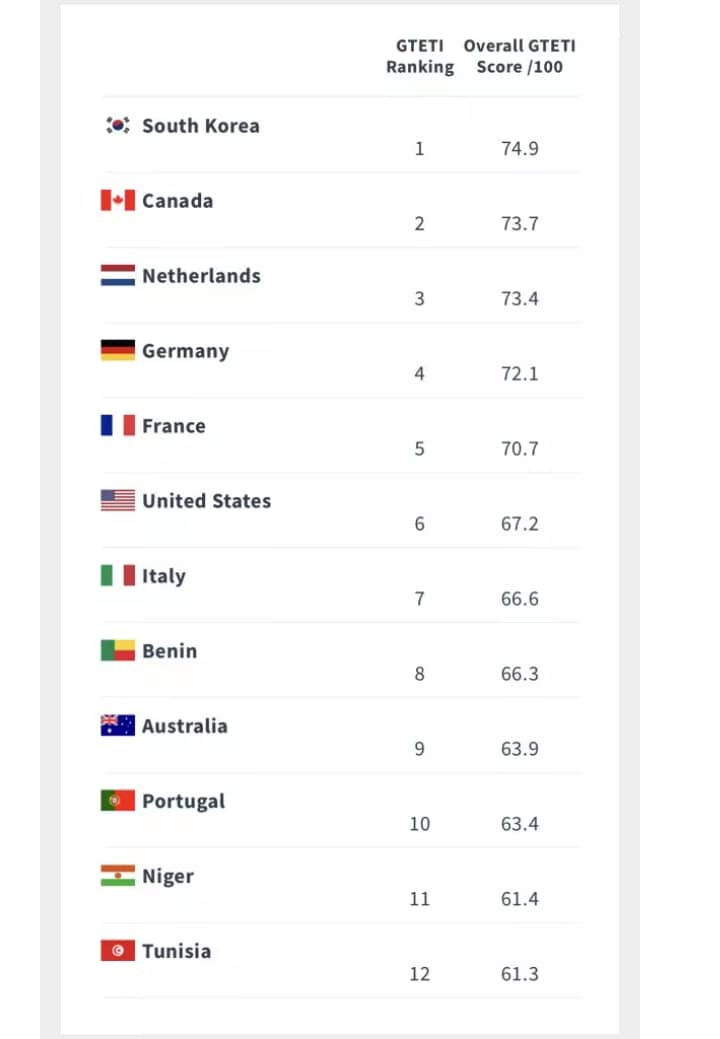The image size is (720, 1039).
Task: Click the South Korea flag icon
Action: [118, 126]
